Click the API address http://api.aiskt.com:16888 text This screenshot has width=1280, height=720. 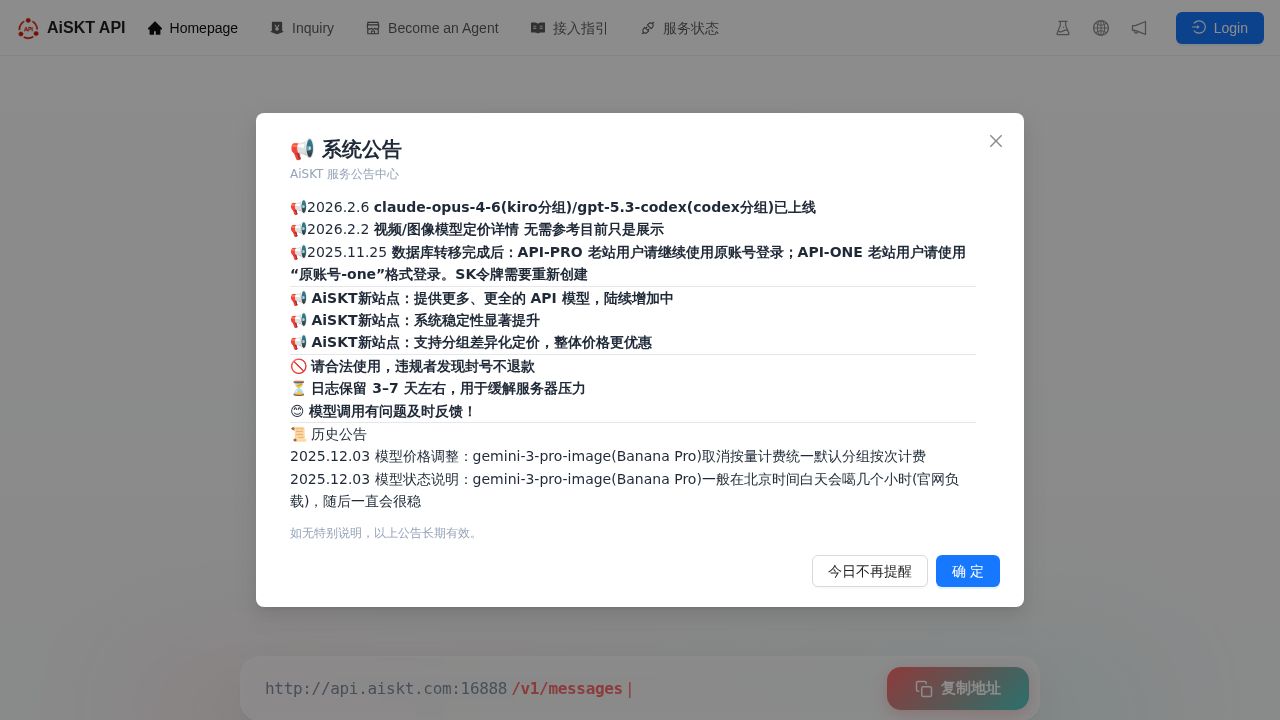coord(386,688)
